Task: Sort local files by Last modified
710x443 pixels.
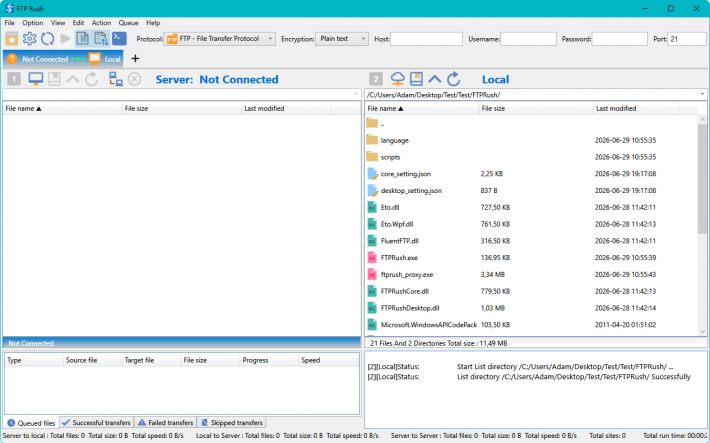Action: point(636,109)
